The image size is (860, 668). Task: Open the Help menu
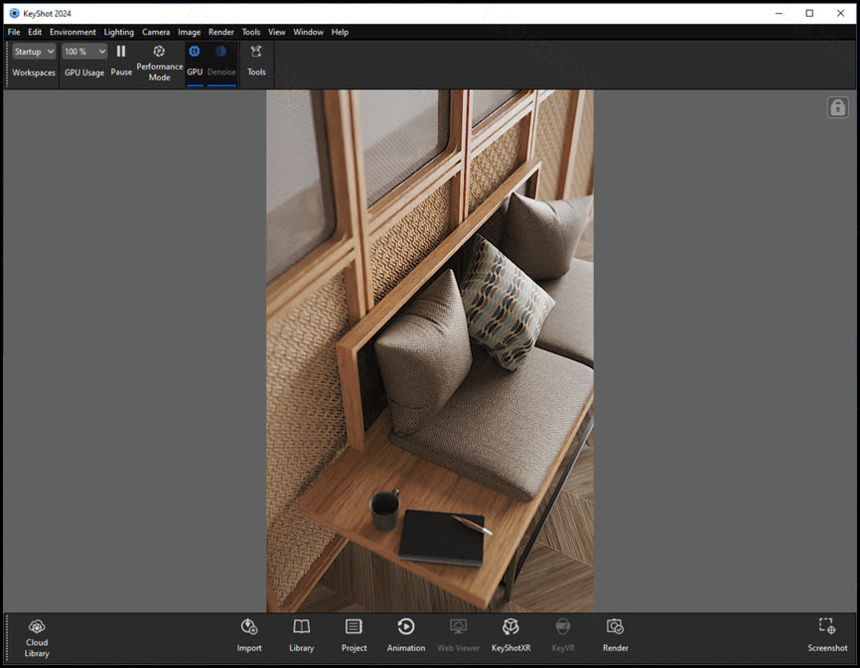(x=340, y=32)
